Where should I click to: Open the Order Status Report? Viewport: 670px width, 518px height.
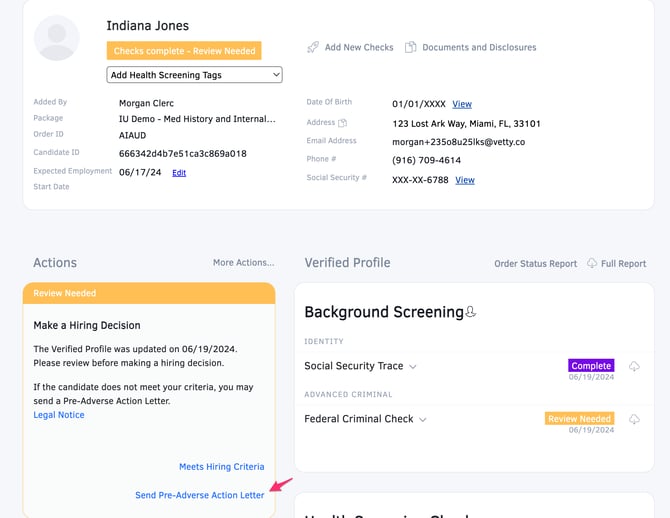pyautogui.click(x=535, y=264)
